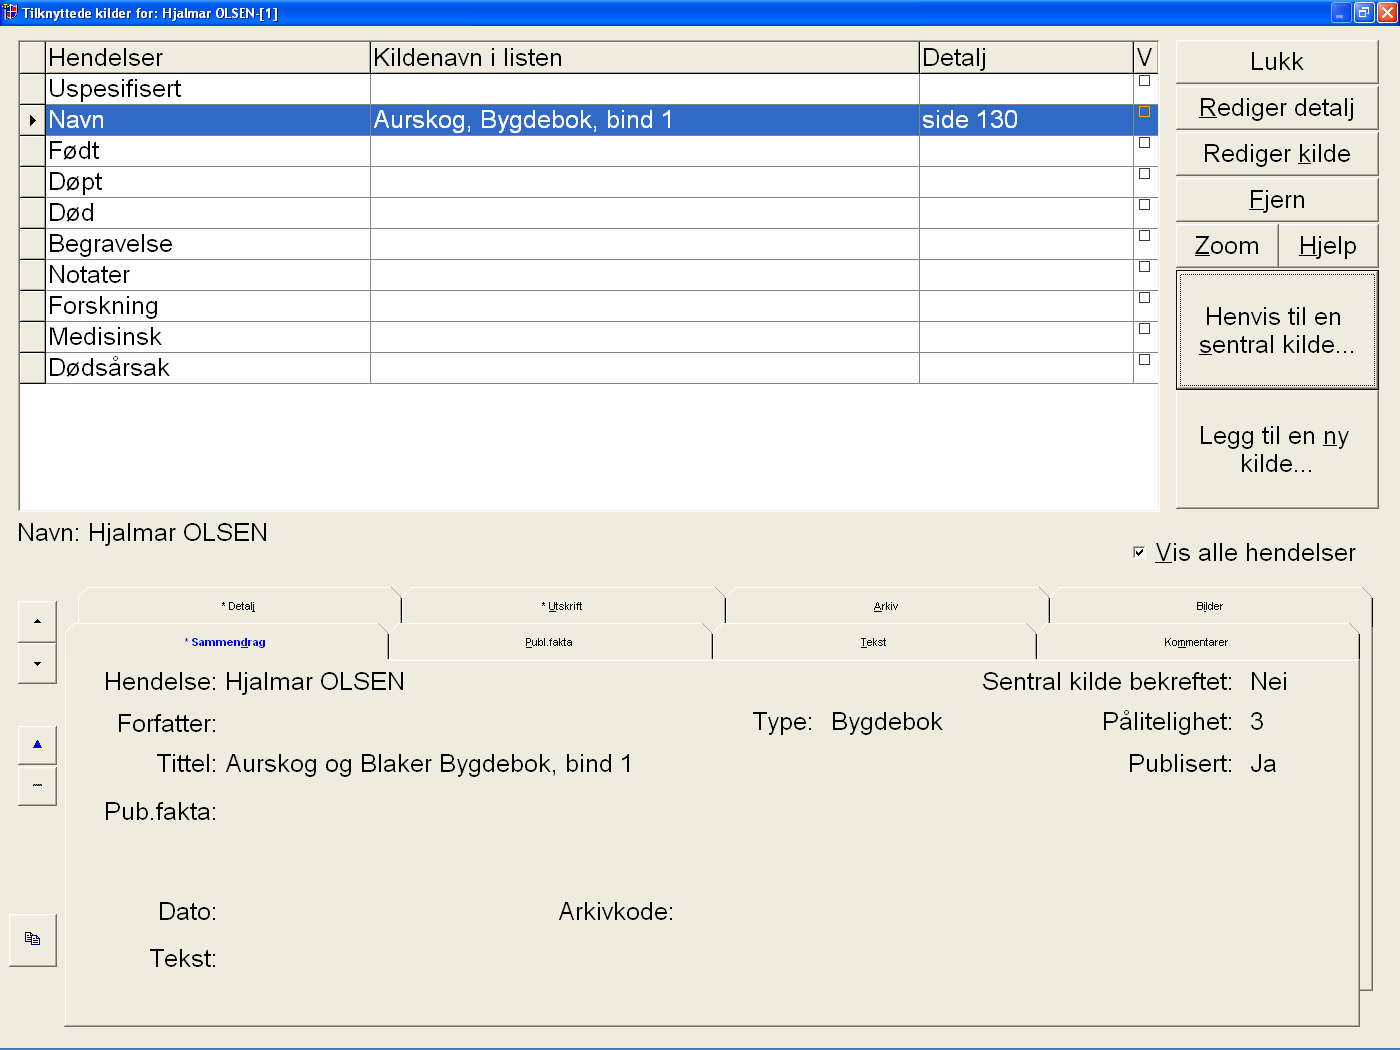Click the minus dash button under the blue triangle
This screenshot has width=1400, height=1050.
pyautogui.click(x=37, y=786)
